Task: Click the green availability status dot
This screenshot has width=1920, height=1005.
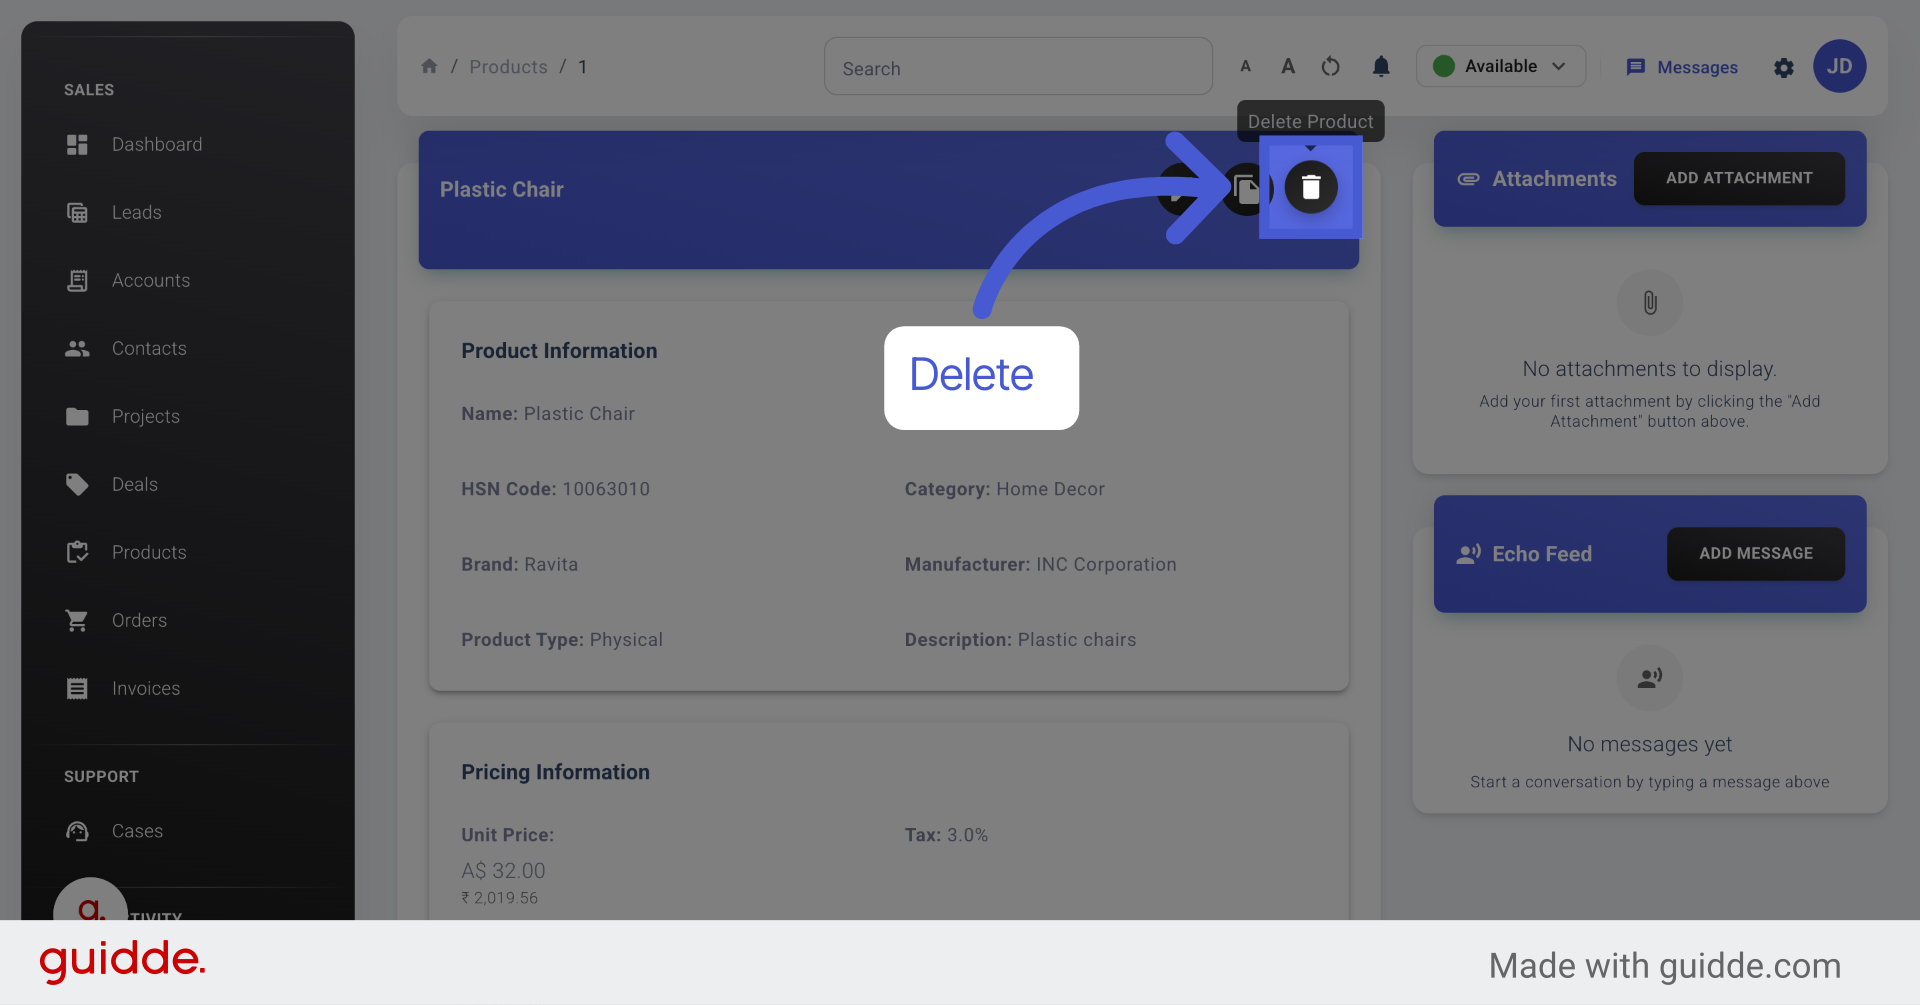Action: pyautogui.click(x=1443, y=65)
